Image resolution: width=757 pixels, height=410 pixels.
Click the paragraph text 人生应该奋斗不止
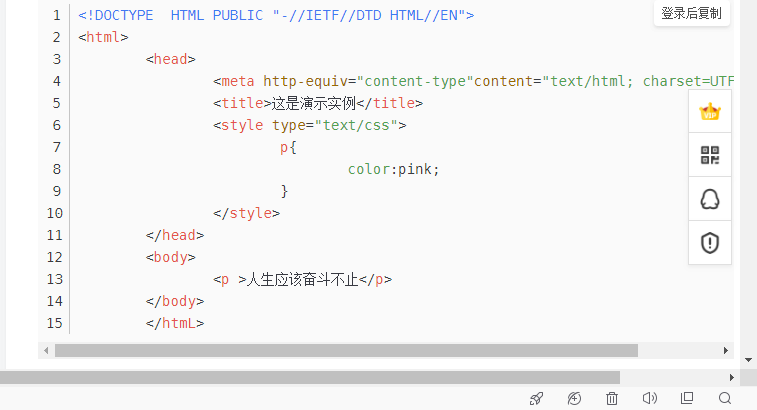coord(302,279)
